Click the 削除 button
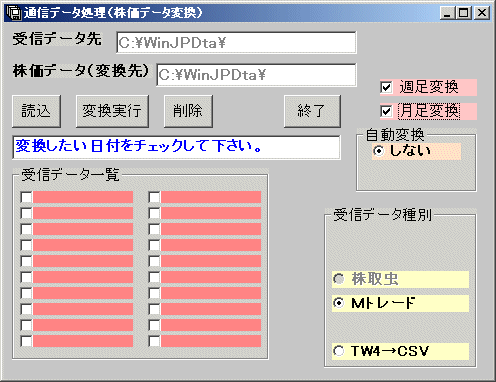 click(188, 111)
